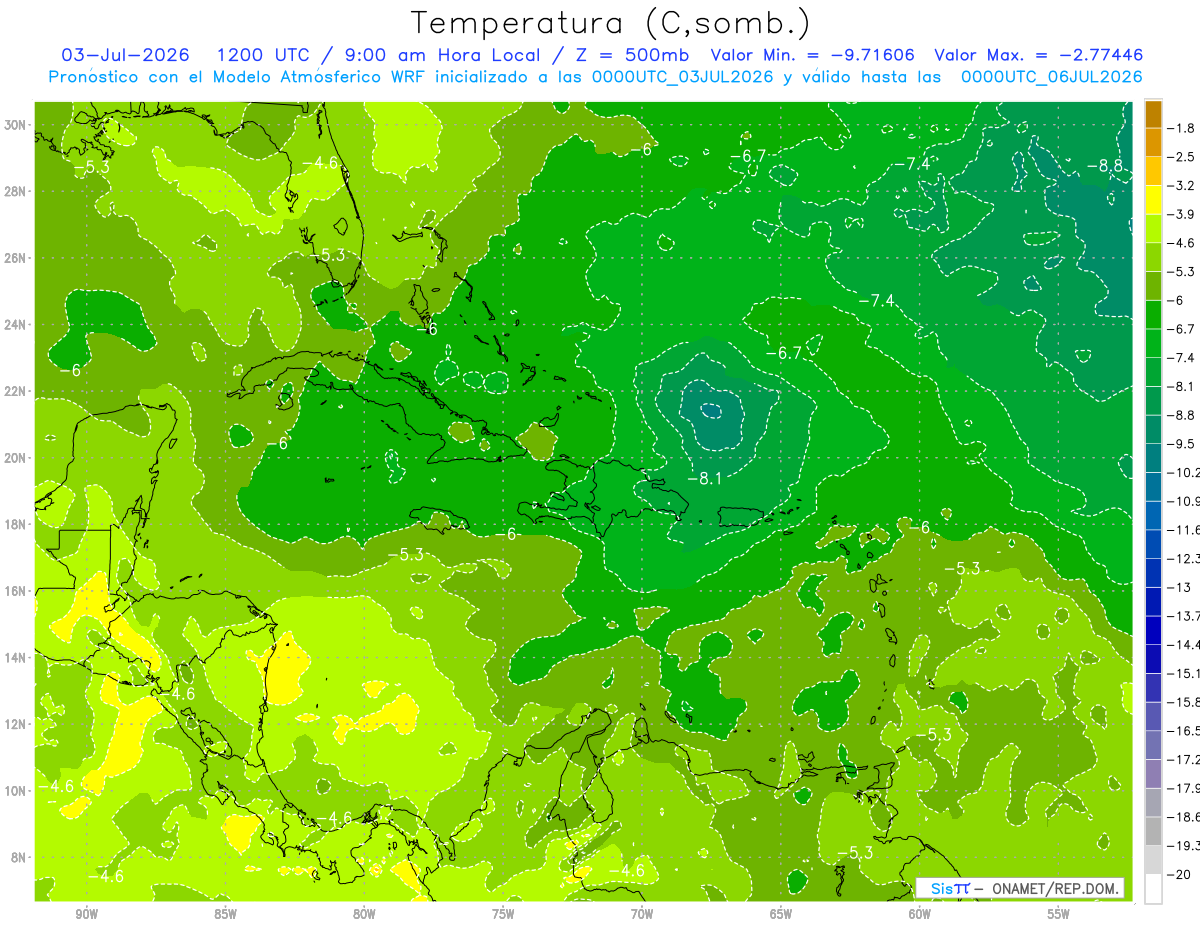
Task: Click the 80W longitude axis label
Action: pyautogui.click(x=364, y=914)
